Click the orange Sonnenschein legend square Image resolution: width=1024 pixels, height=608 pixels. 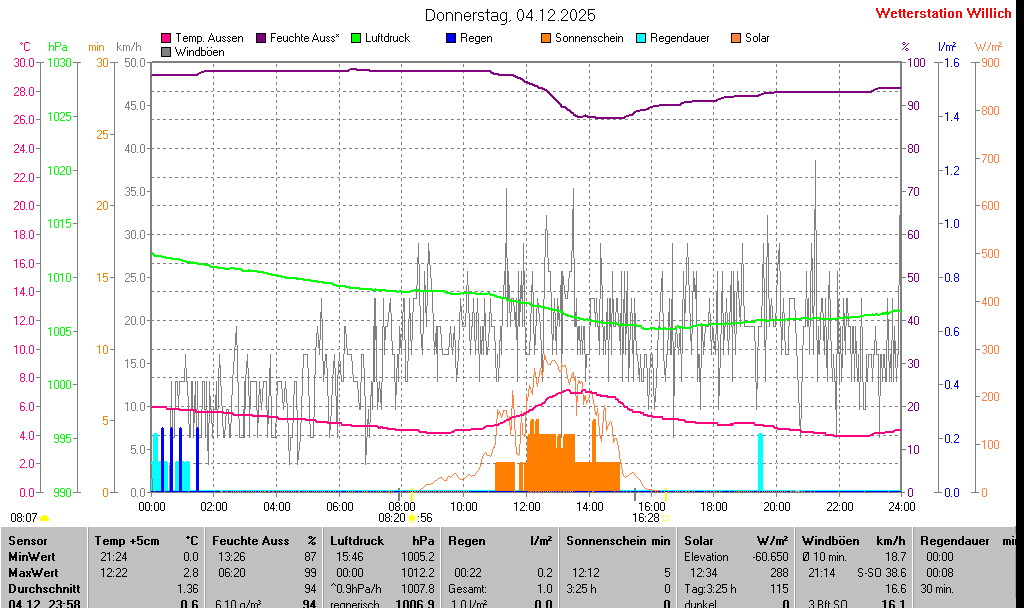pos(546,38)
